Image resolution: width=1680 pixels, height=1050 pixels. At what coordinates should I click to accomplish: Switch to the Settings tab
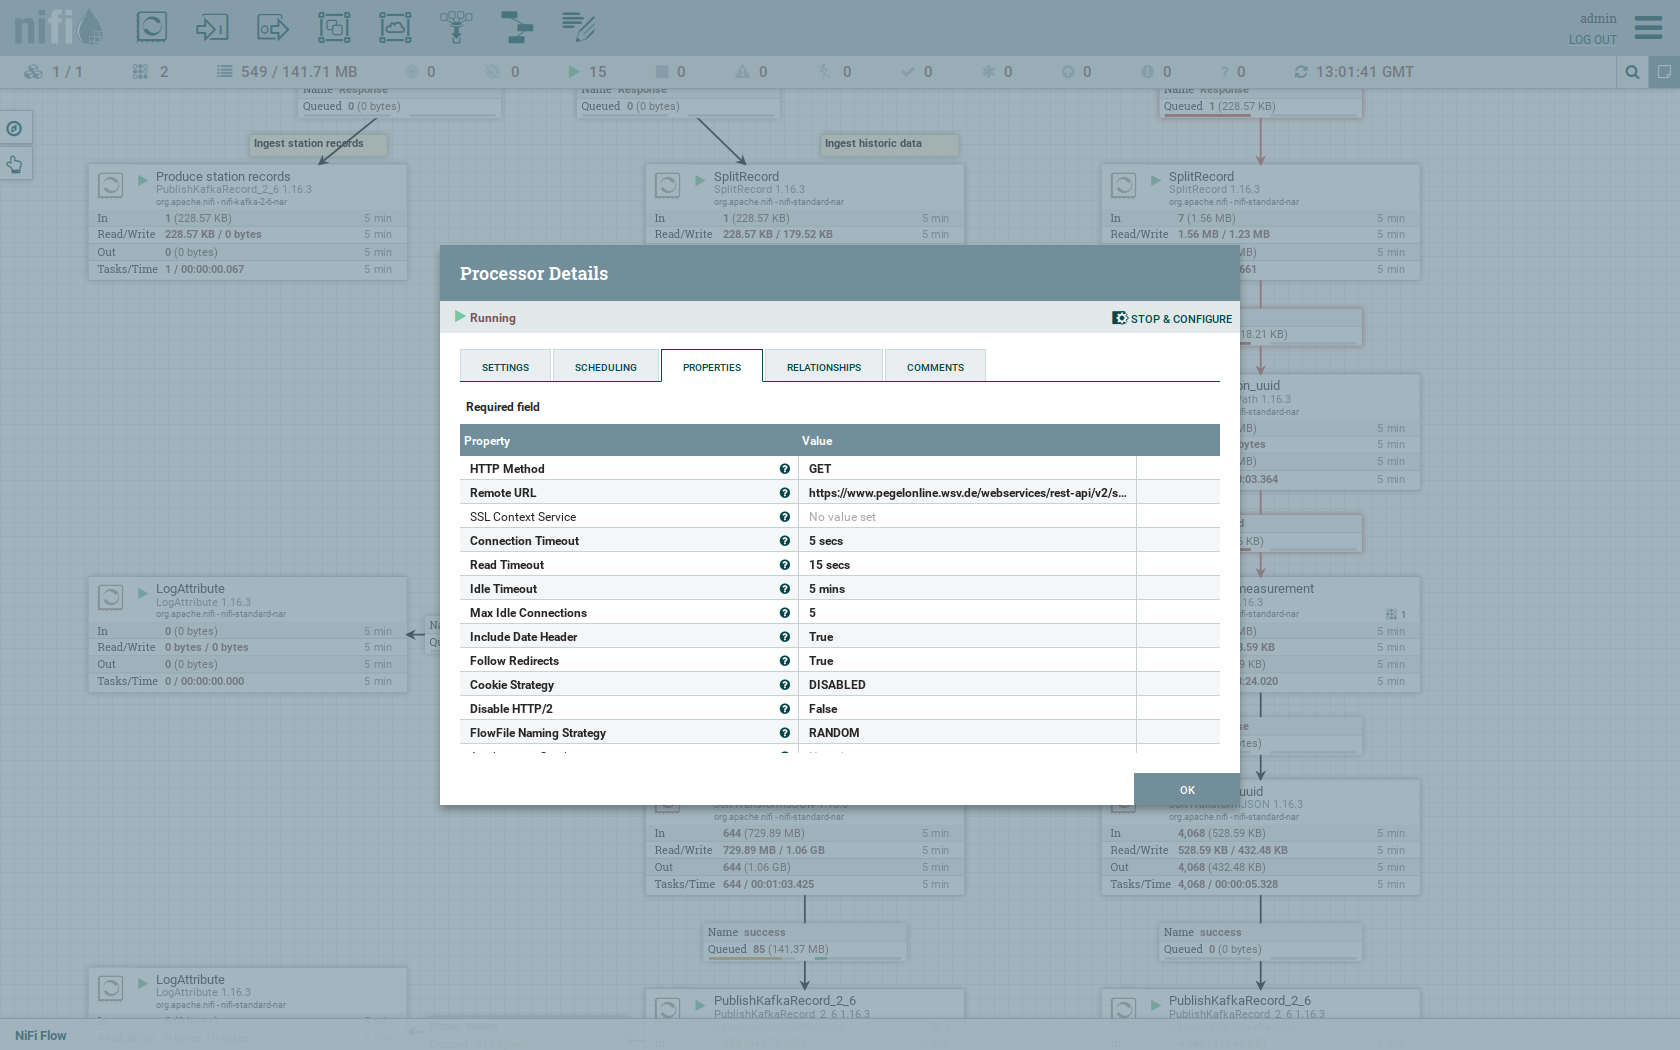point(505,367)
